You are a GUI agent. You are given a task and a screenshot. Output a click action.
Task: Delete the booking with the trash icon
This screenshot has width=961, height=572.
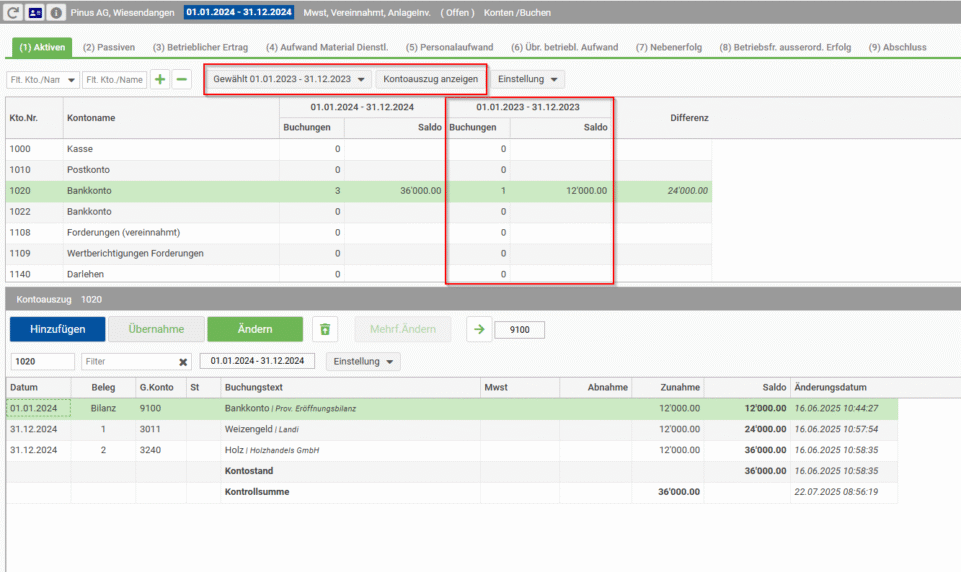coord(324,329)
